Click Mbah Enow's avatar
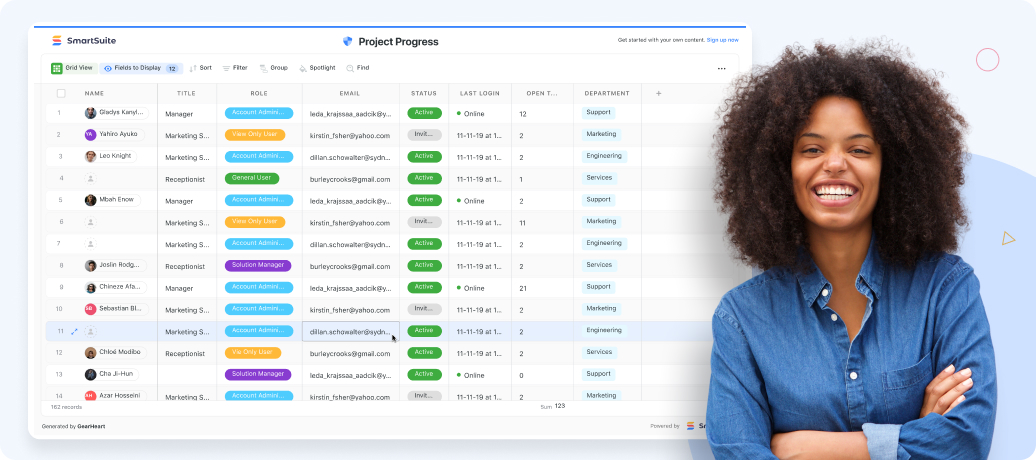The width and height of the screenshot is (1036, 460). 91,200
